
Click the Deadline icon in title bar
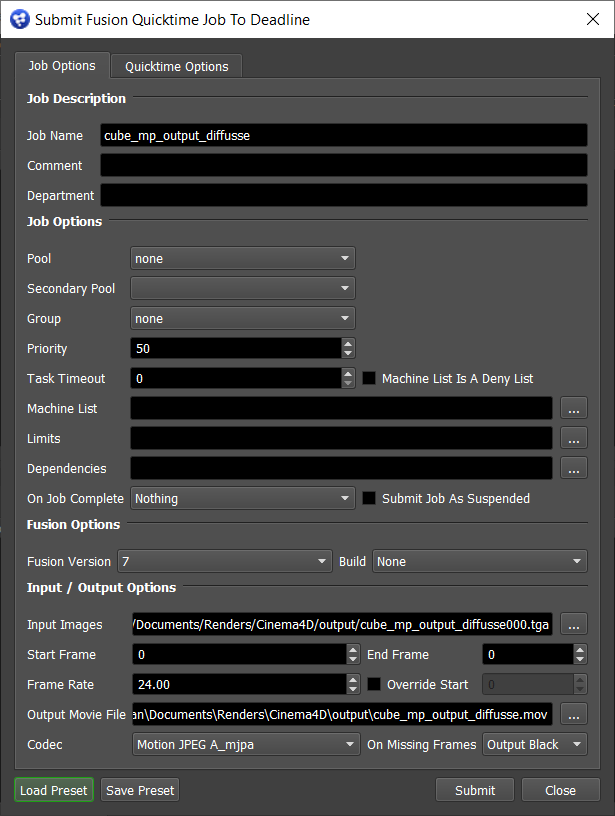tap(19, 20)
